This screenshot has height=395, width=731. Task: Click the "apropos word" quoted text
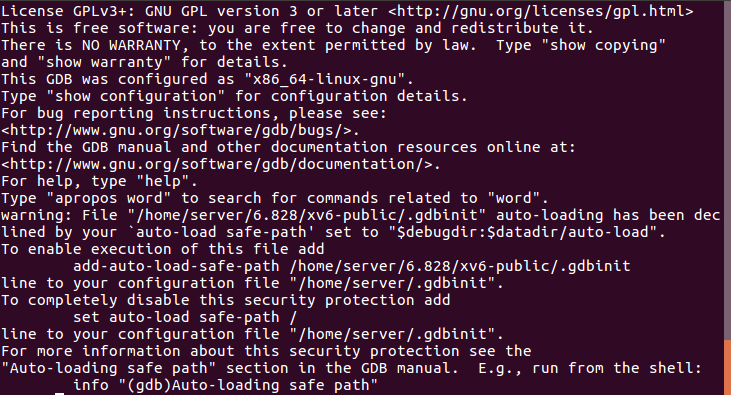(x=109, y=198)
